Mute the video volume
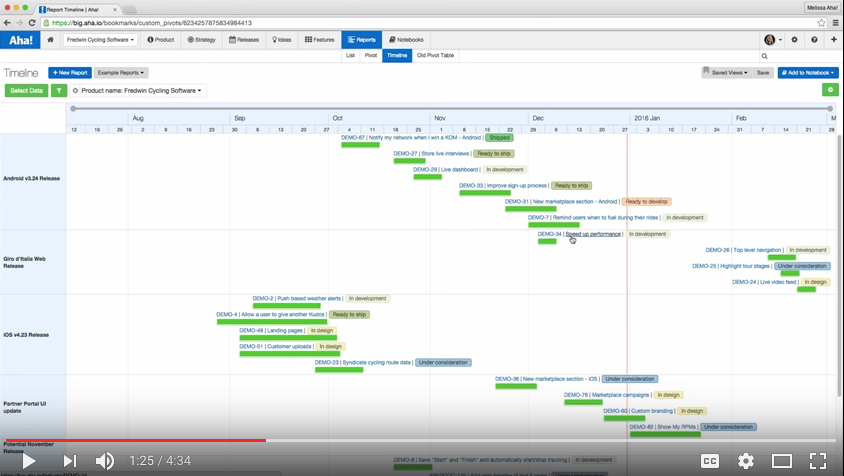The width and height of the screenshot is (844, 476). coord(105,461)
